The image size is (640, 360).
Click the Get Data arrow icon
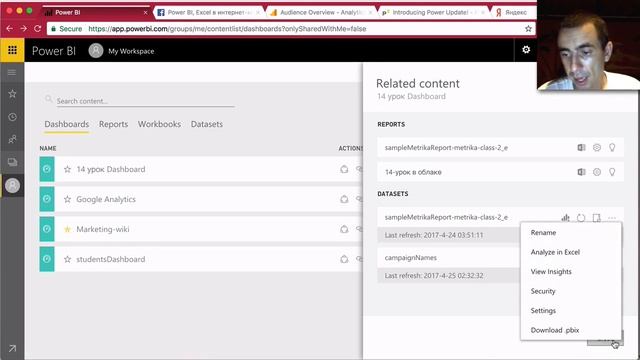point(12,348)
